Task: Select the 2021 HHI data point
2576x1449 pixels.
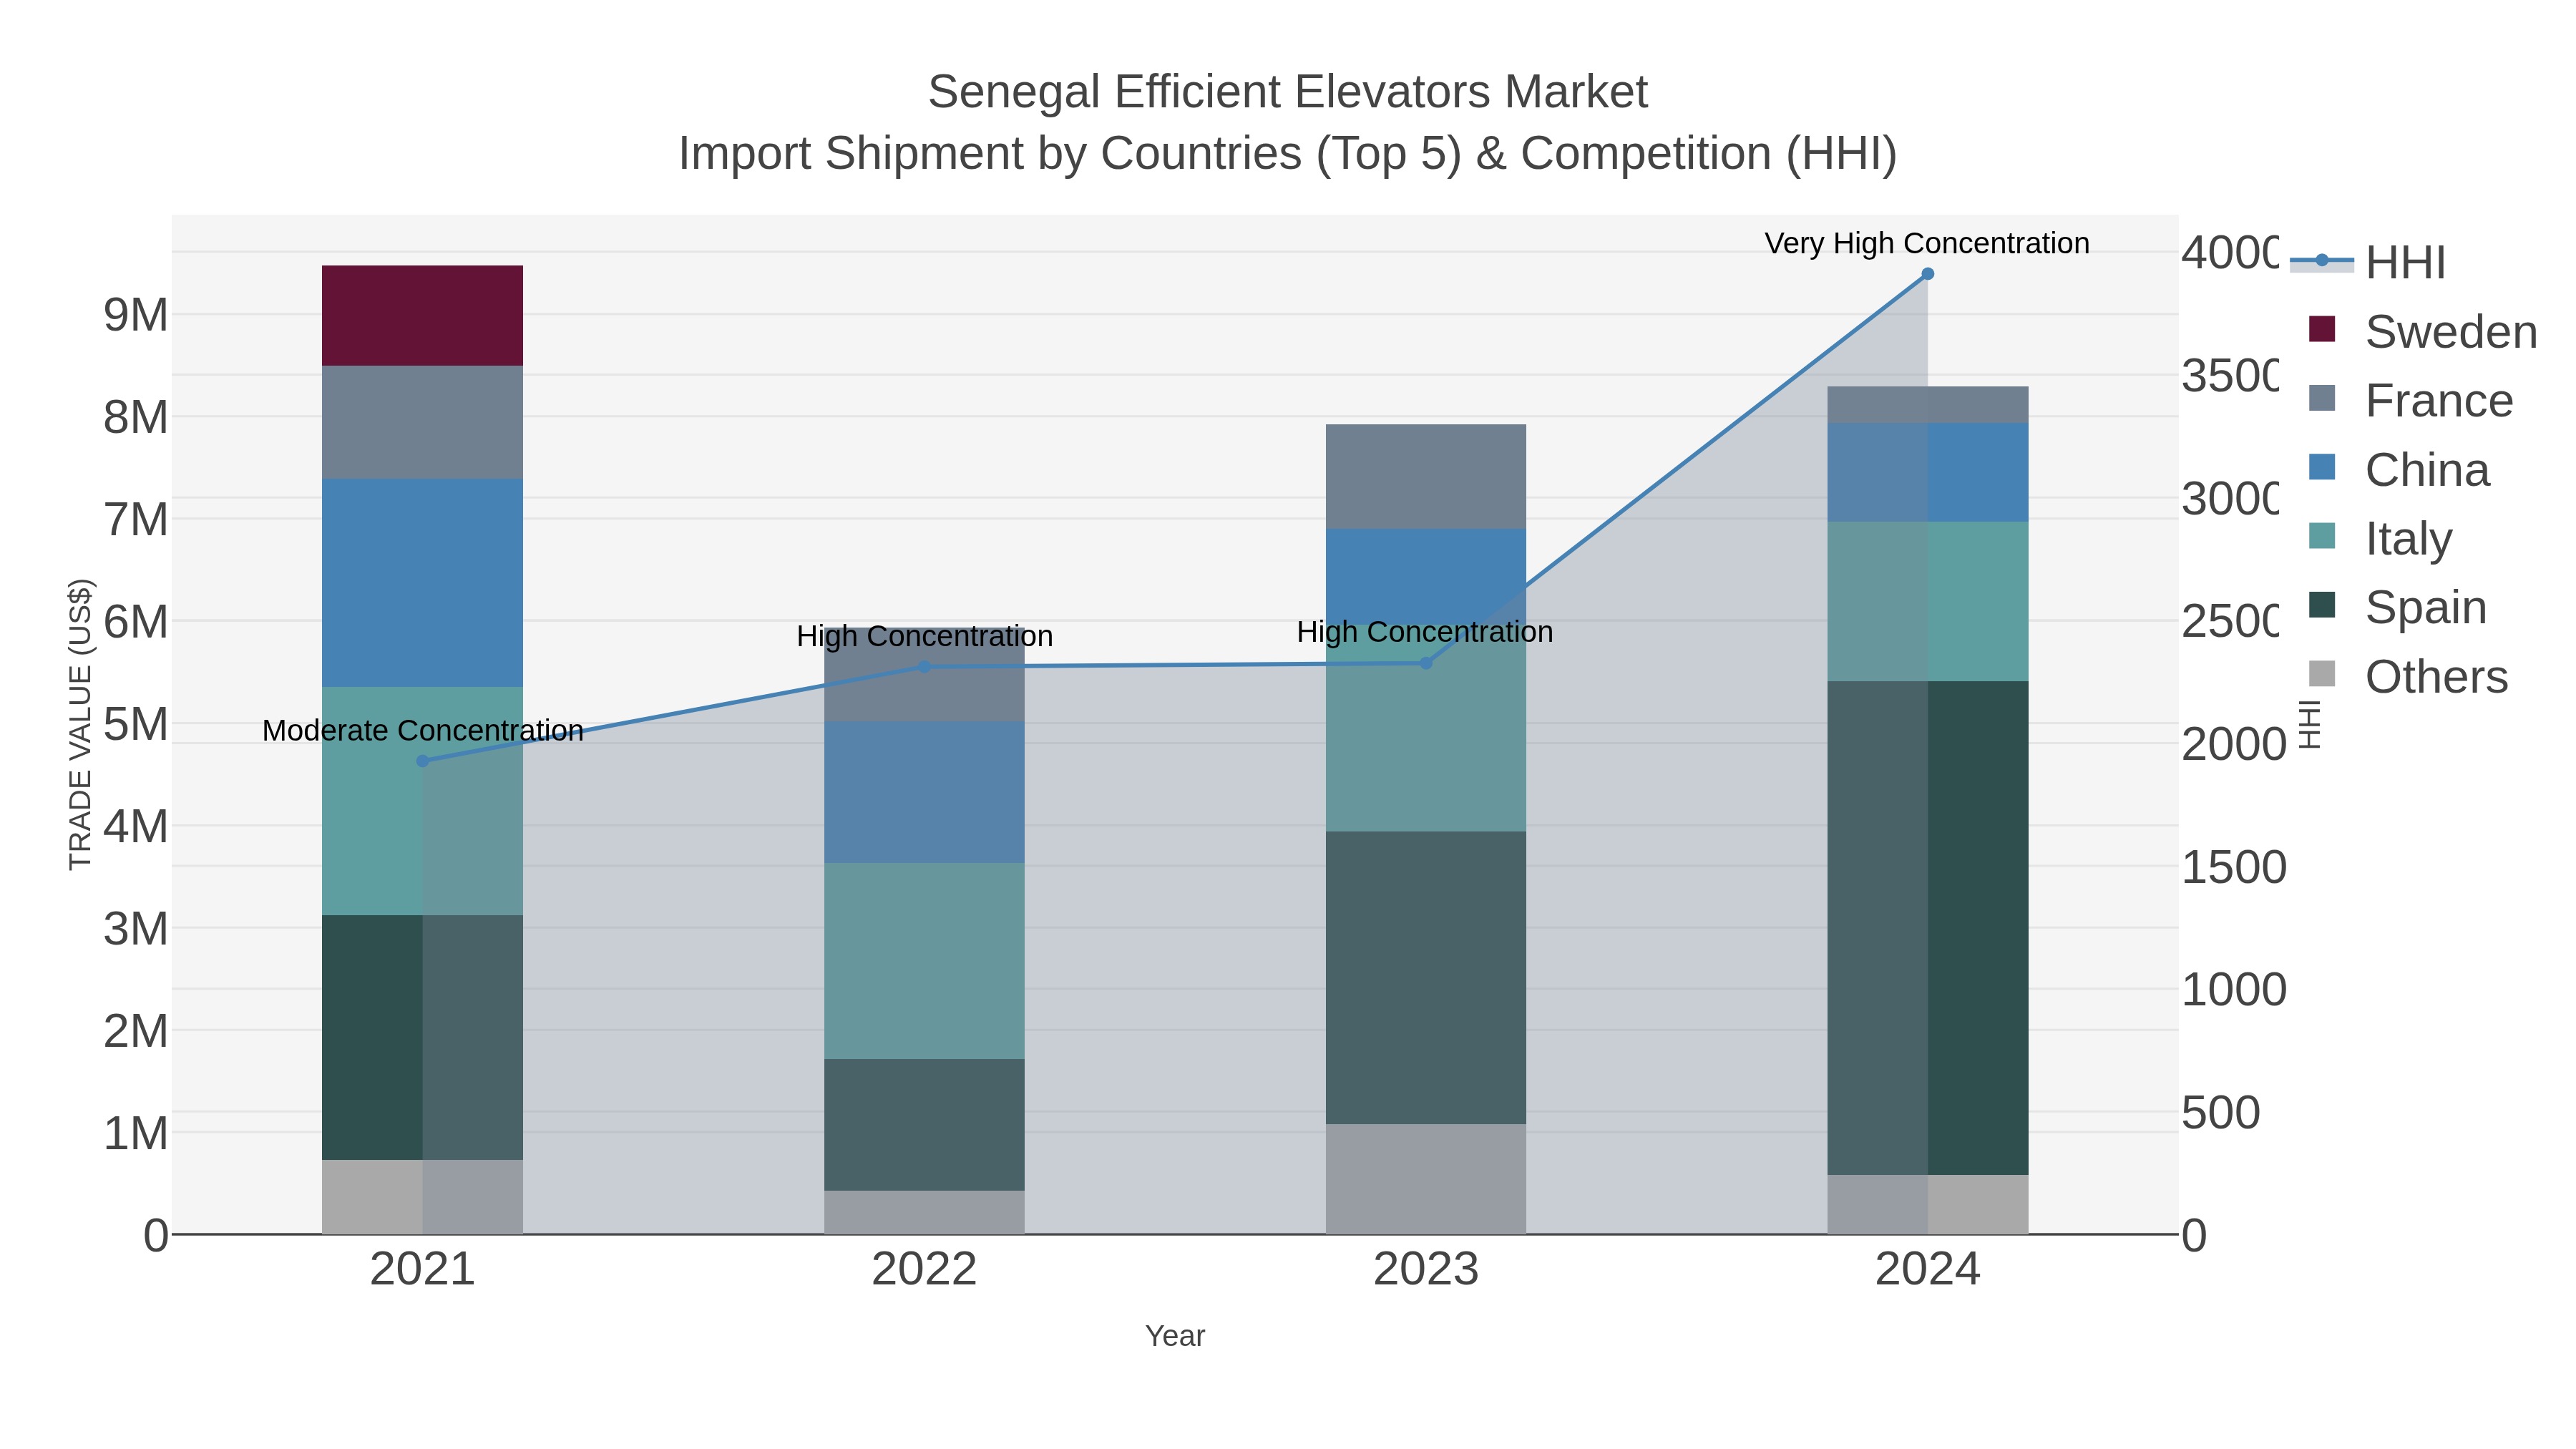Action: tap(422, 761)
